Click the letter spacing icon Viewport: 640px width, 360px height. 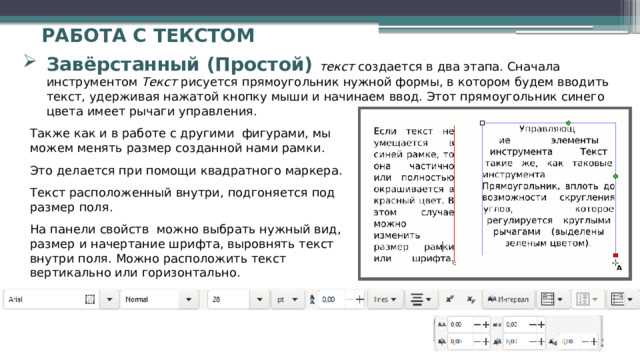[442, 325]
